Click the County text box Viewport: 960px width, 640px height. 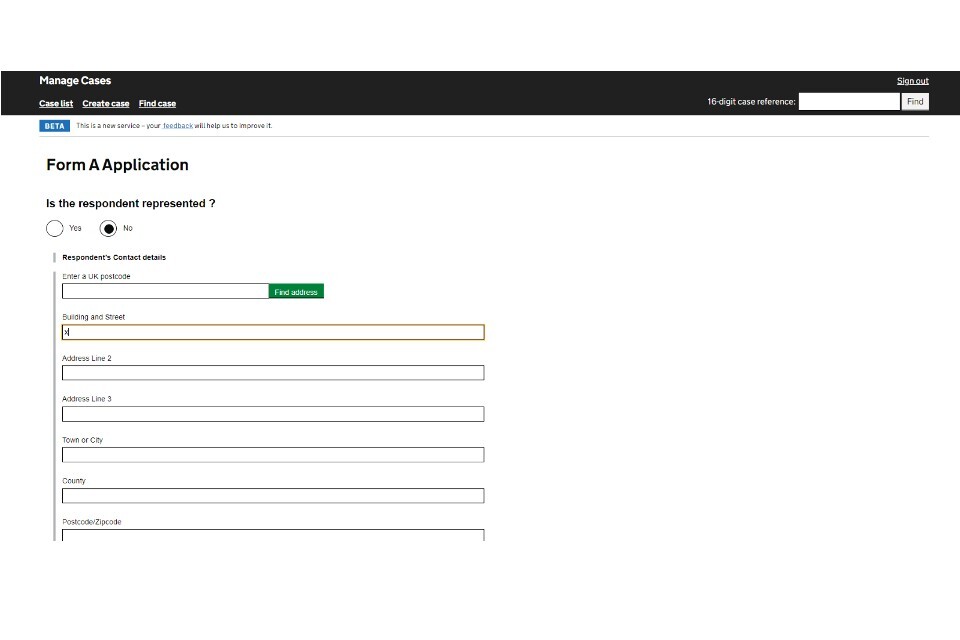coord(273,496)
